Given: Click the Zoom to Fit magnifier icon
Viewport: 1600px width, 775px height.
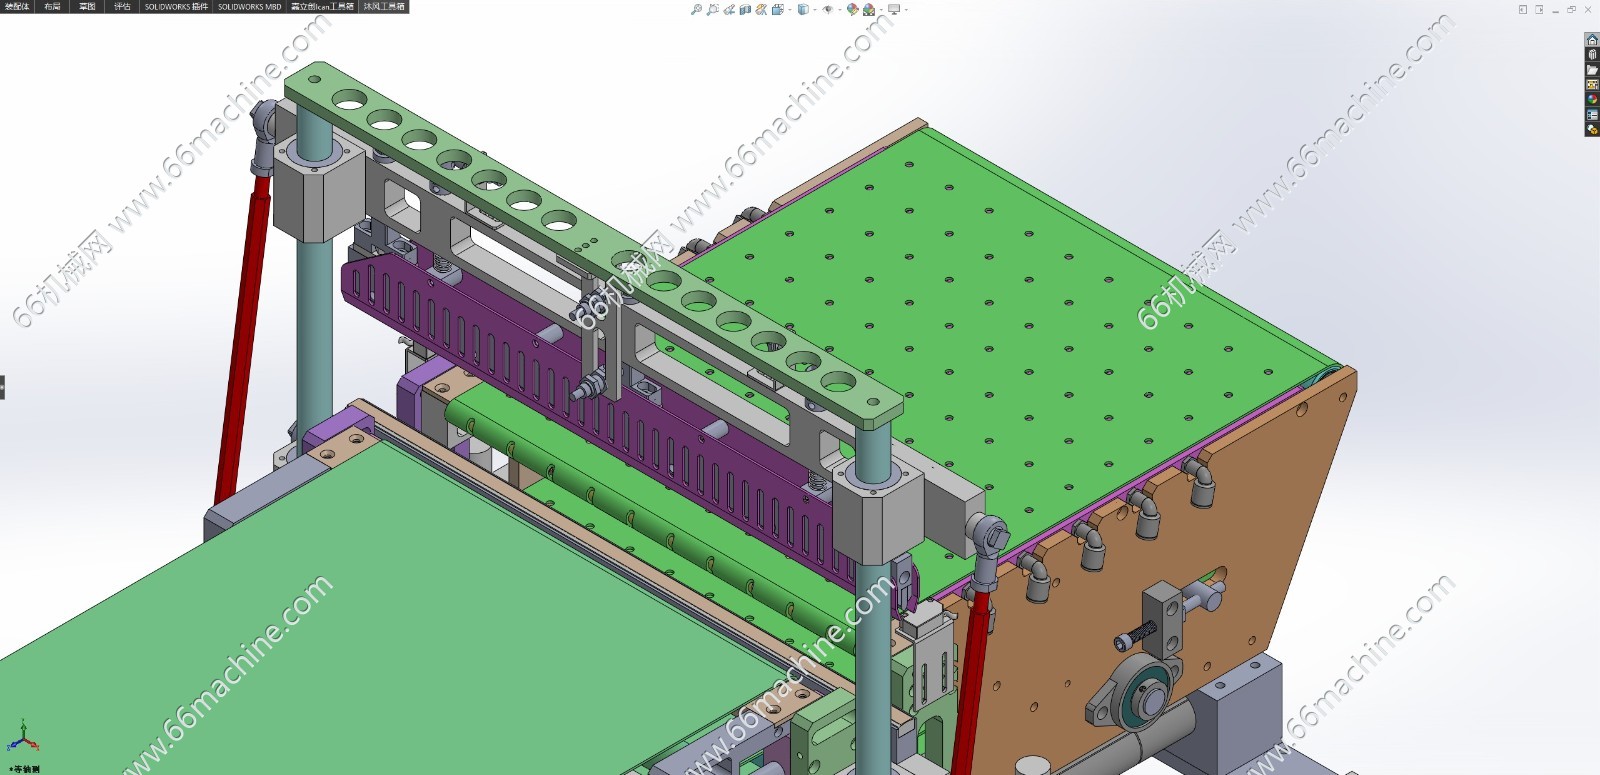Looking at the screenshot, I should tap(696, 9).
